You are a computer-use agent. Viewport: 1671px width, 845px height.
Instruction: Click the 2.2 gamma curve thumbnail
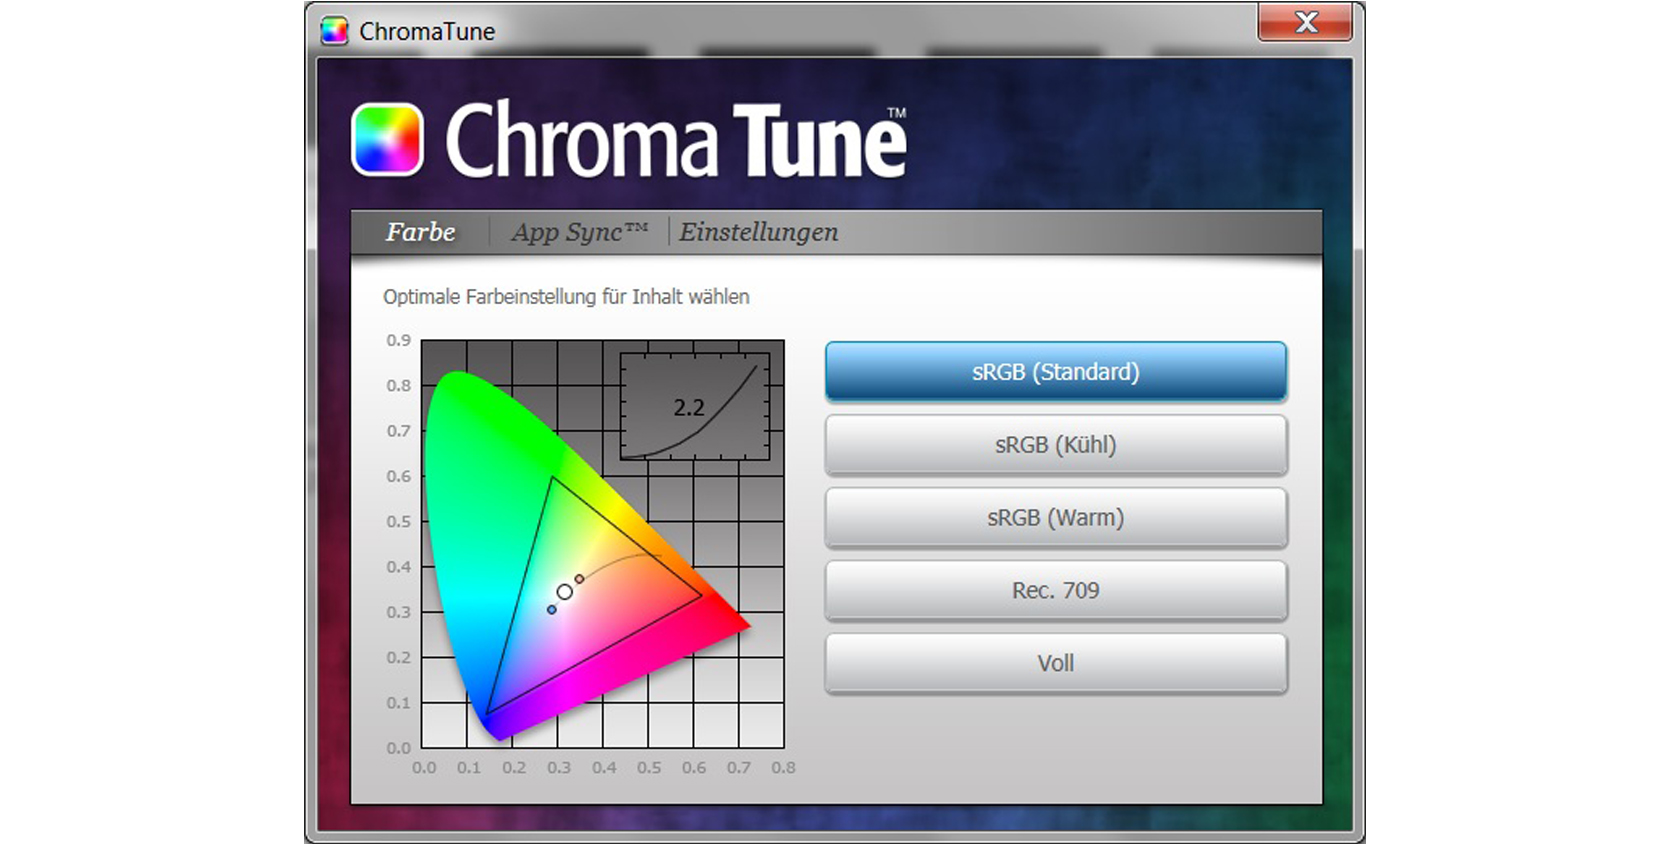point(695,406)
